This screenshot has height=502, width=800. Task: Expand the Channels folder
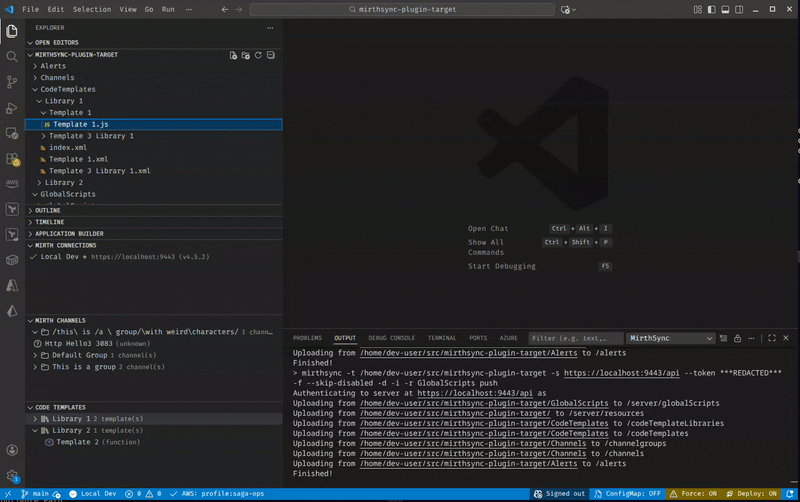click(154, 78)
